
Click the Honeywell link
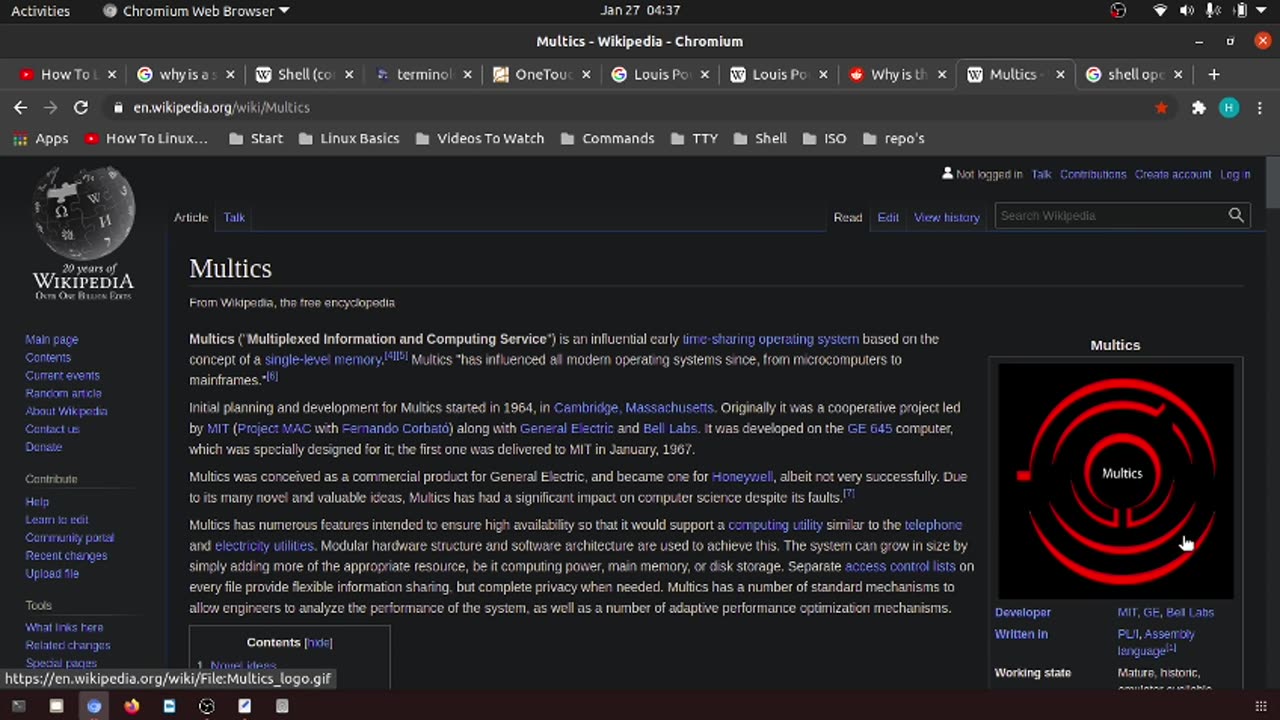(742, 477)
